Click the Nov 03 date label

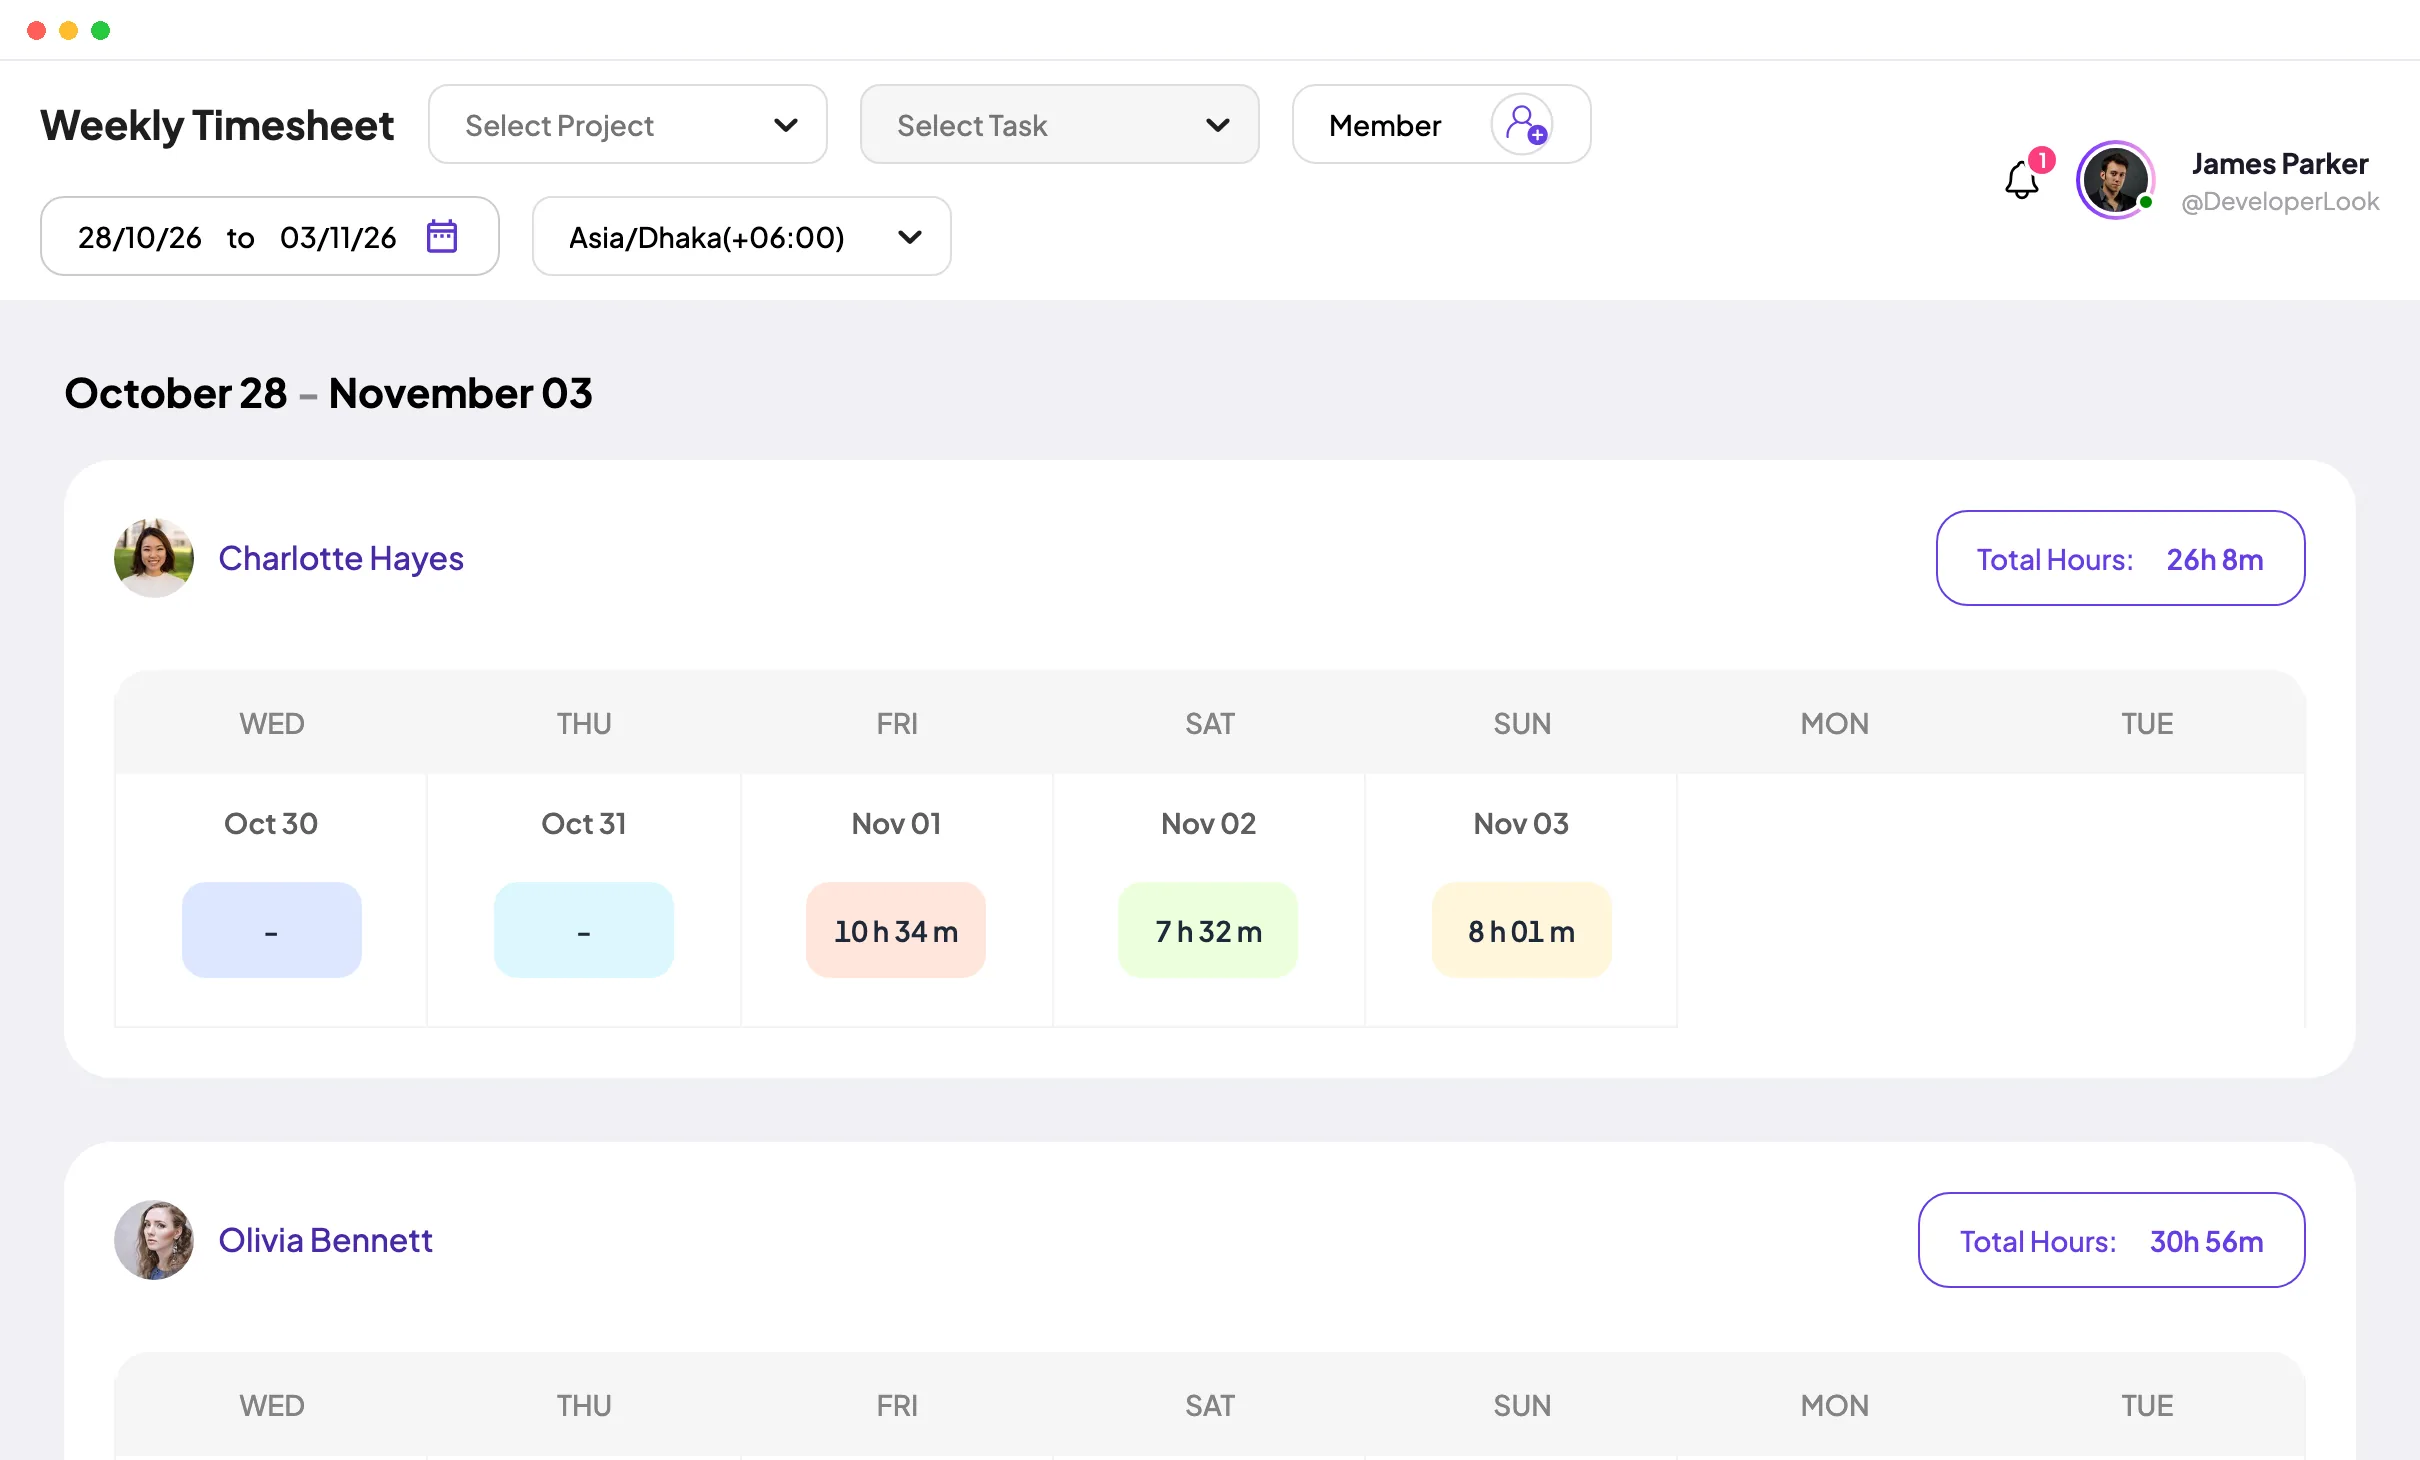(1522, 823)
